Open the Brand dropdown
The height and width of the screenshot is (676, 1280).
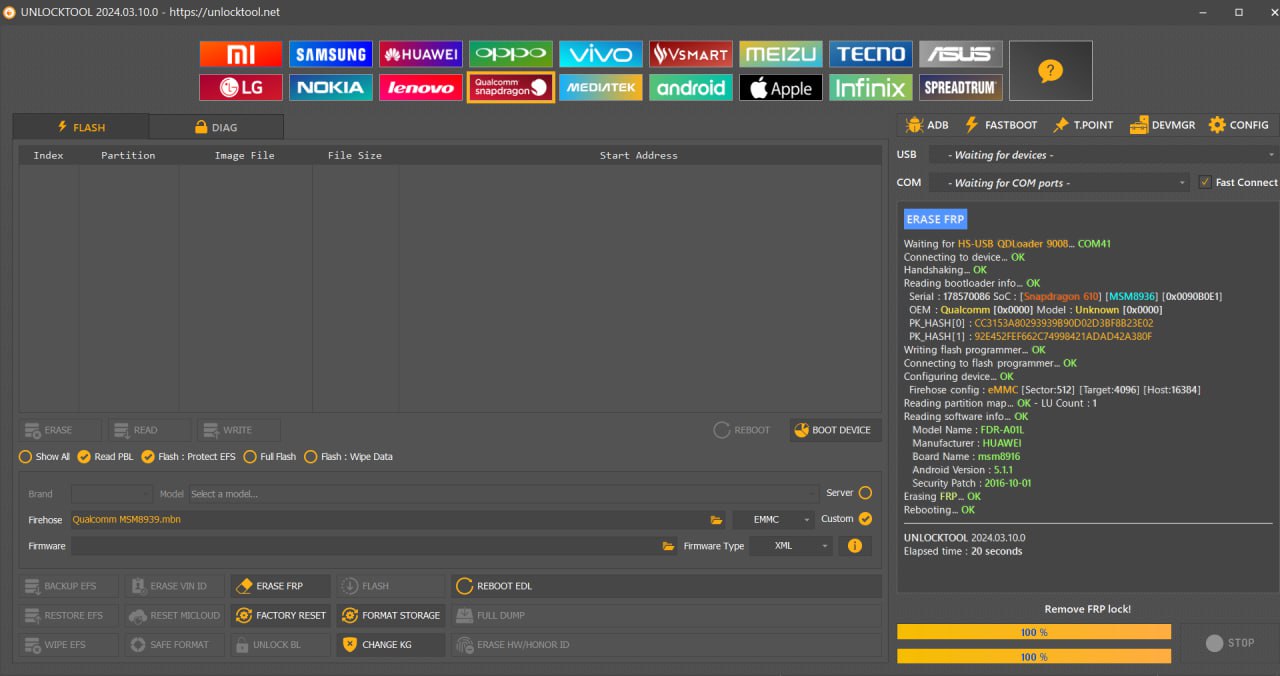pyautogui.click(x=112, y=494)
